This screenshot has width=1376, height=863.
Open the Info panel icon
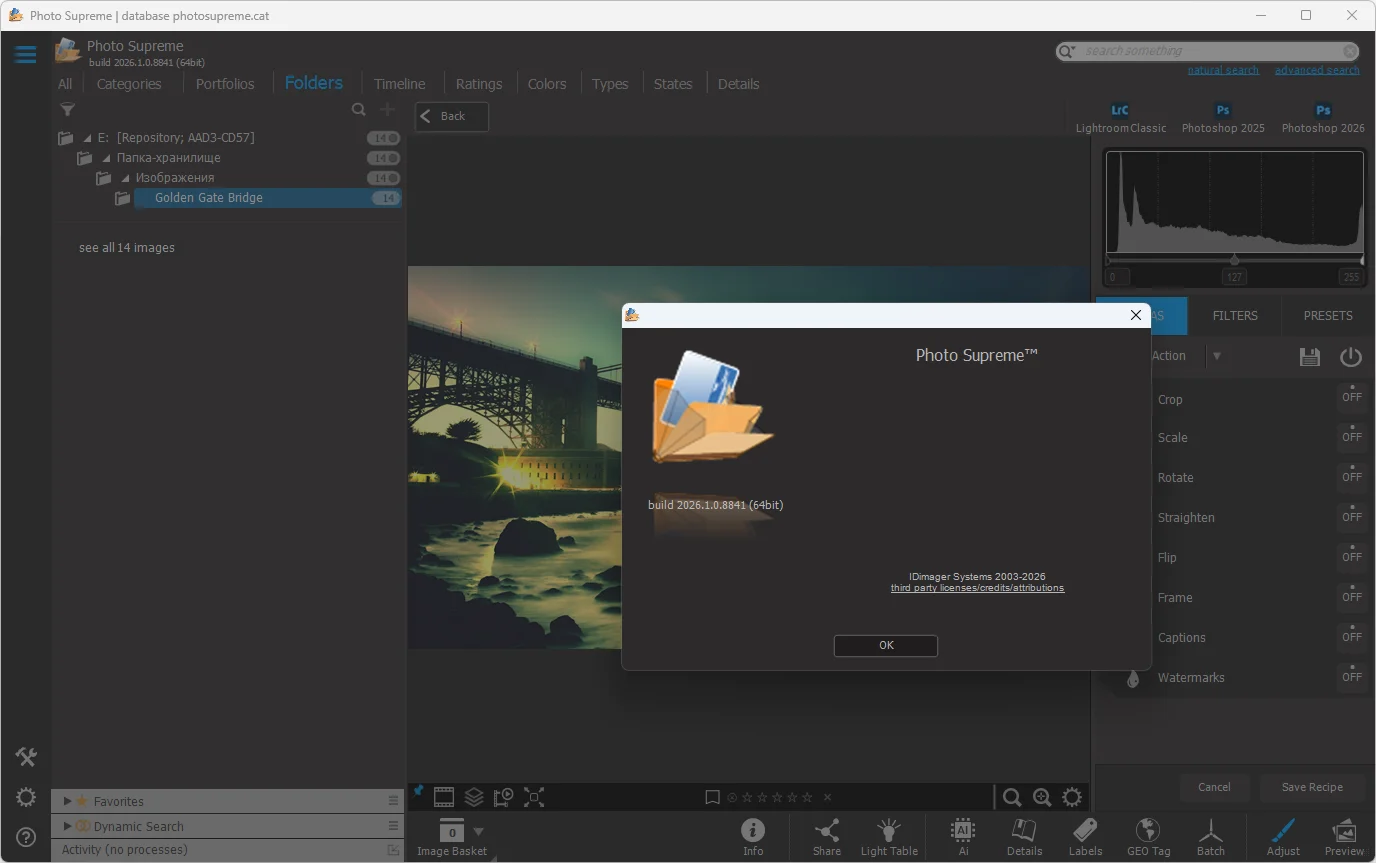[x=752, y=830]
